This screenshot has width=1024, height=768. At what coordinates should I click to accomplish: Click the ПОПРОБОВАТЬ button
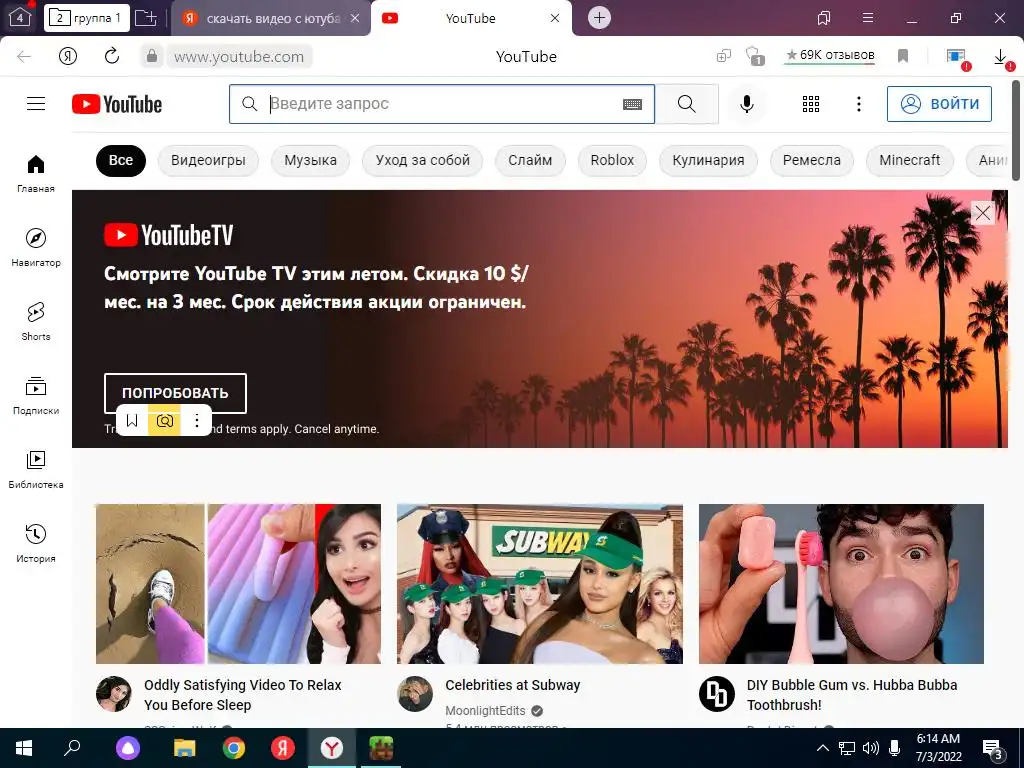[x=176, y=393]
